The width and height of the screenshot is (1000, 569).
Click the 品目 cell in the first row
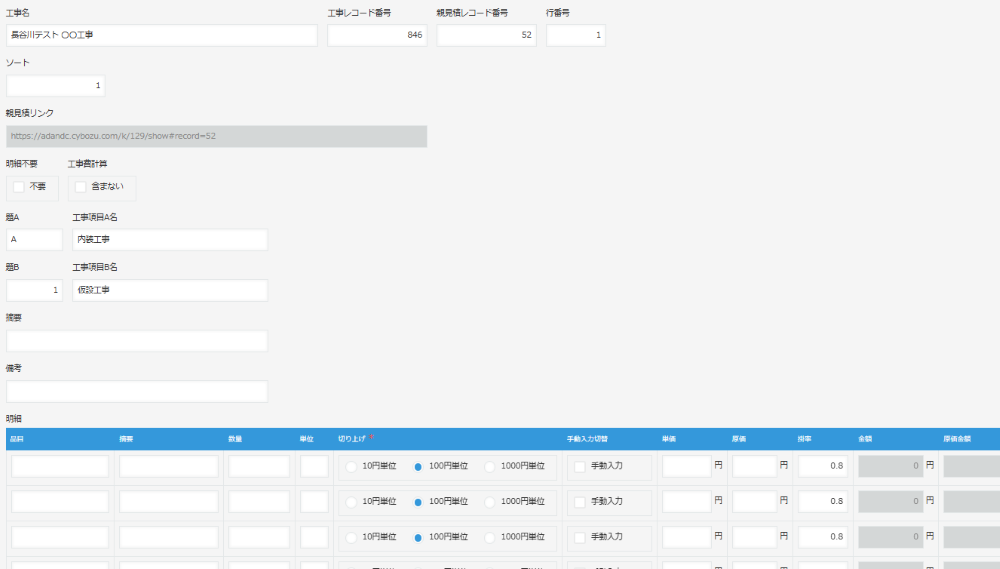(60, 466)
